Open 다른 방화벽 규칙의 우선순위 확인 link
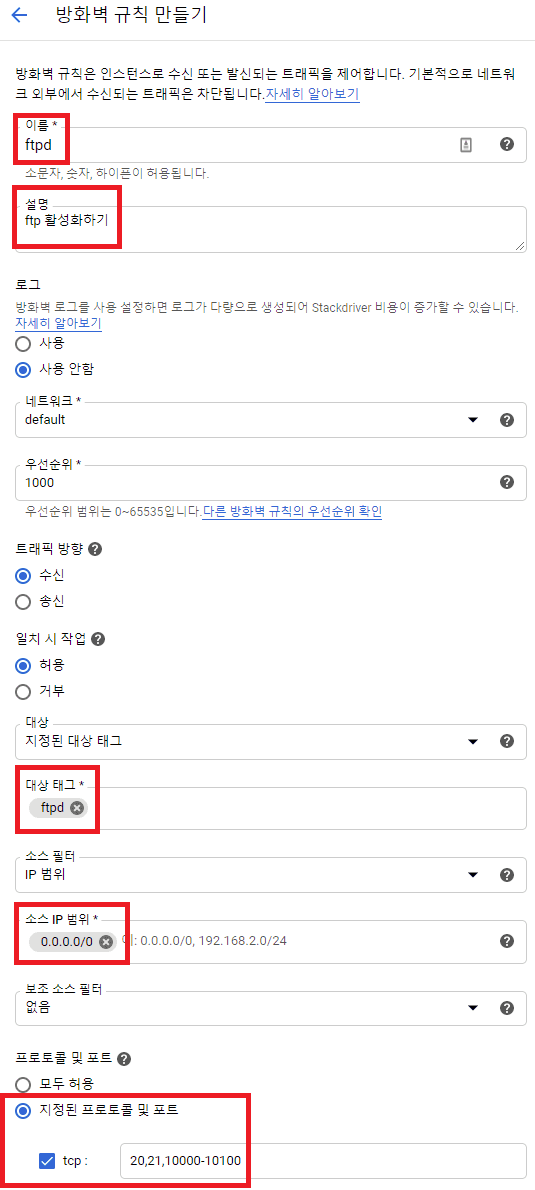This screenshot has width=535, height=1190. tap(292, 512)
